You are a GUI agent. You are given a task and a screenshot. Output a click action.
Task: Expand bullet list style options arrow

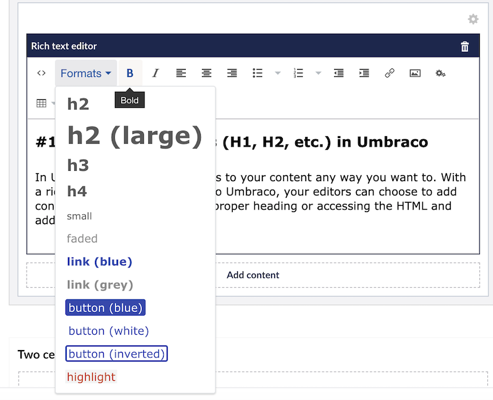point(278,73)
